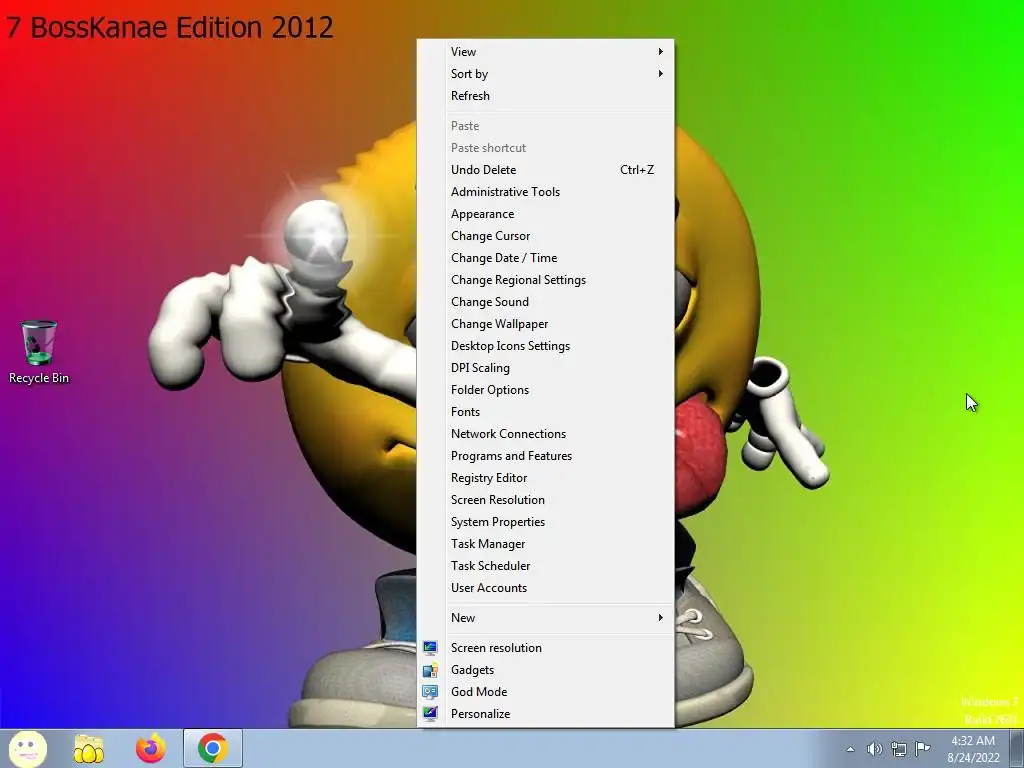1024x768 pixels.
Task: Click the volume speaker tray icon
Action: pyautogui.click(x=874, y=749)
